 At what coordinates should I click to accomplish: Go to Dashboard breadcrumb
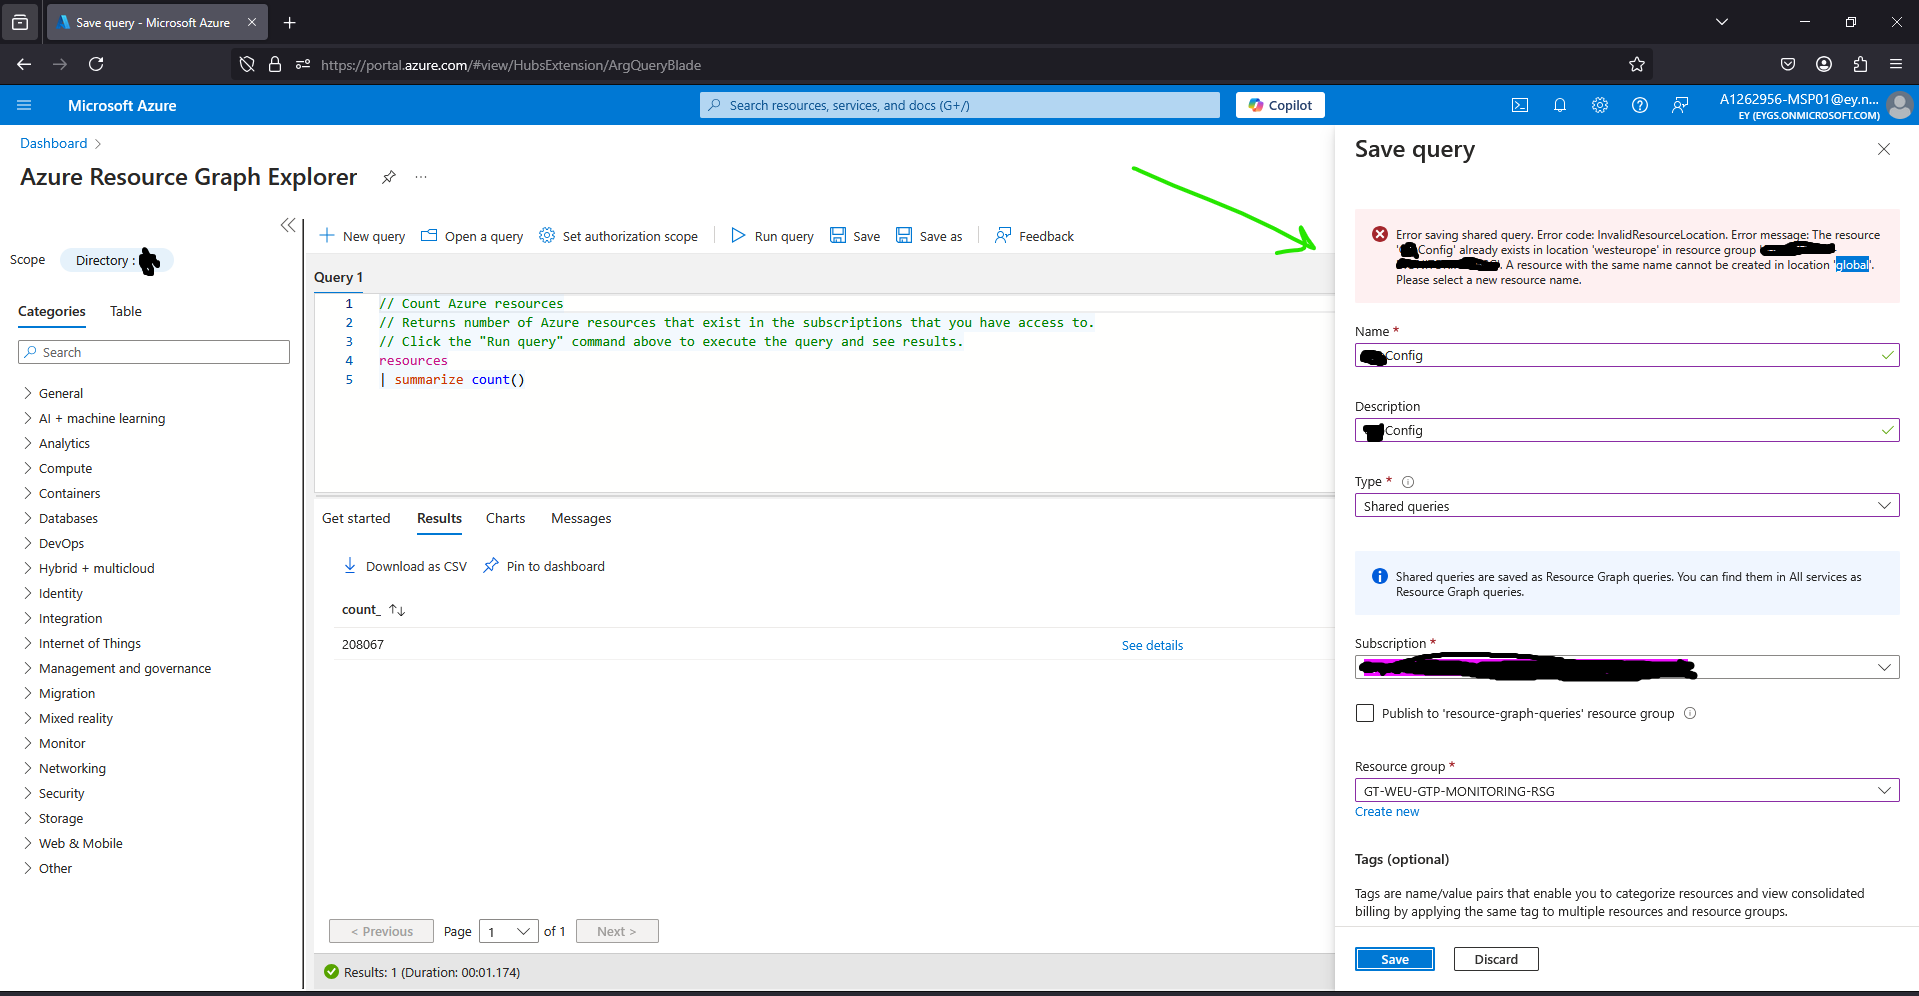tap(54, 143)
